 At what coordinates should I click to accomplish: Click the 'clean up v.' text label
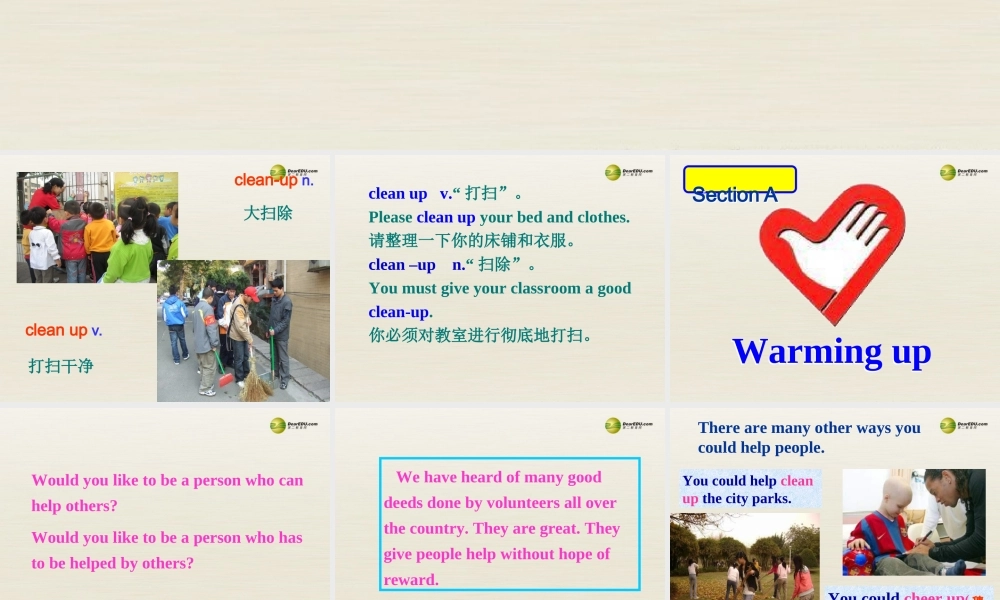(x=63, y=330)
